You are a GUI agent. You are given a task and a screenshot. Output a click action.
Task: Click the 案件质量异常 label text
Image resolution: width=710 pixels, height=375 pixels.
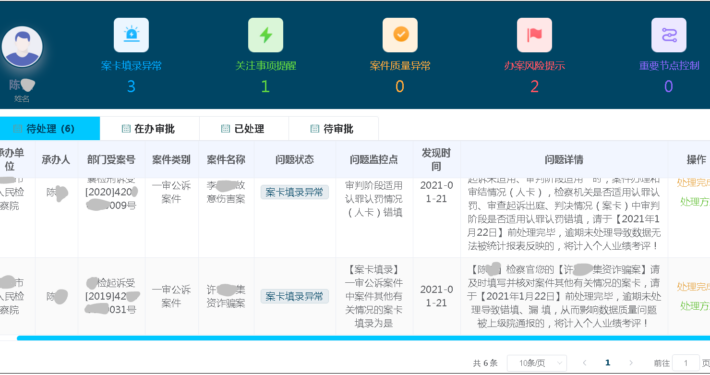click(x=400, y=66)
